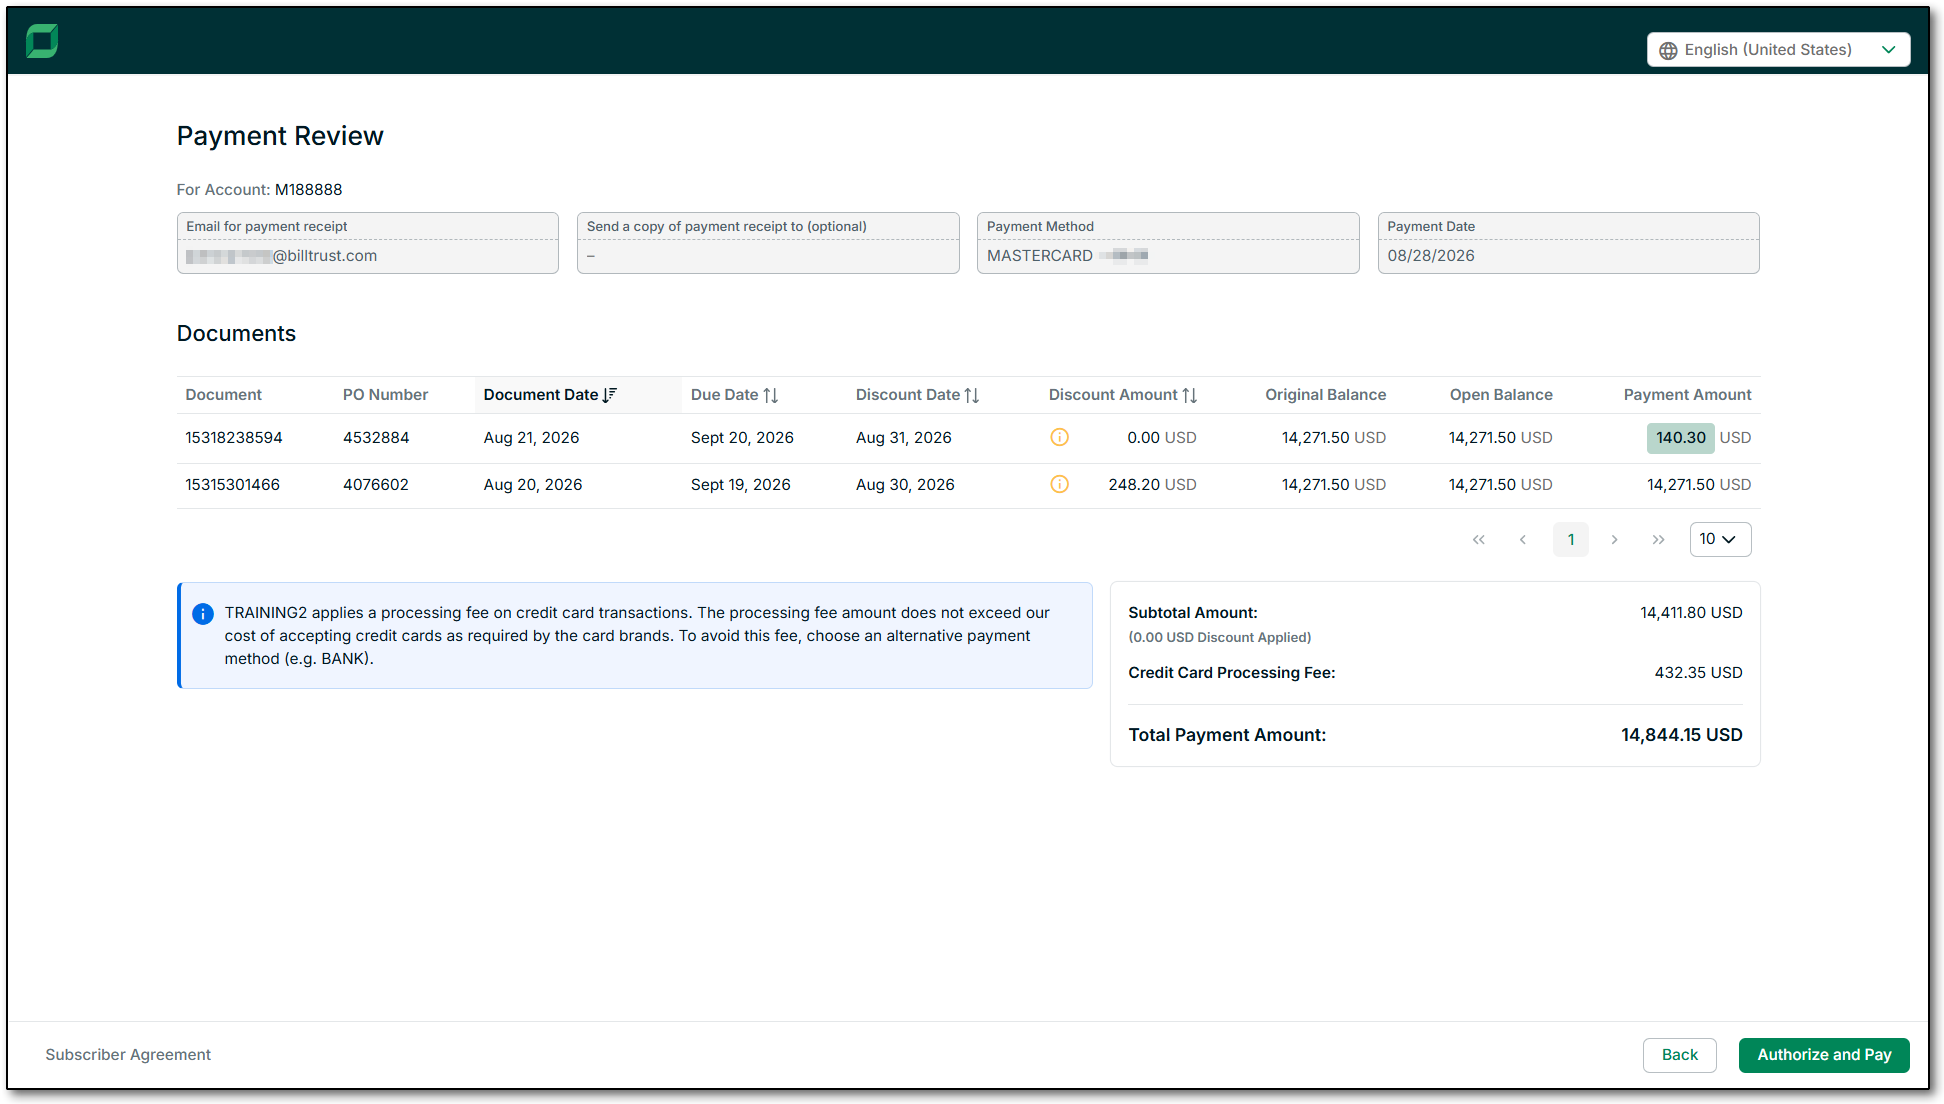Click document number 15315301466
This screenshot has width=1944, height=1104.
[232, 485]
